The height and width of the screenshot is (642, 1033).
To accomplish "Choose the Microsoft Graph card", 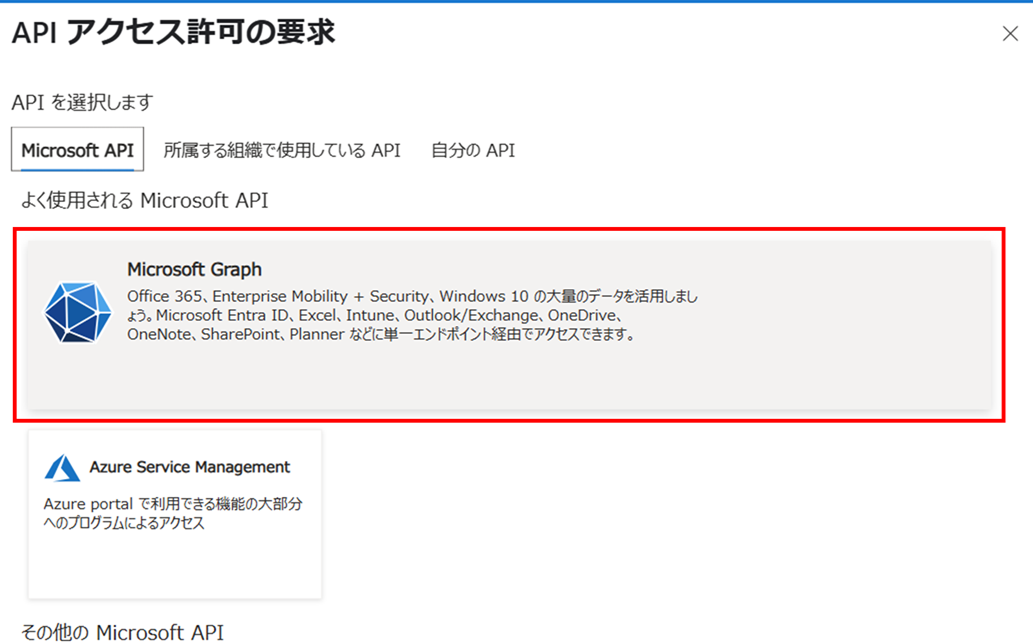I will click(x=509, y=325).
